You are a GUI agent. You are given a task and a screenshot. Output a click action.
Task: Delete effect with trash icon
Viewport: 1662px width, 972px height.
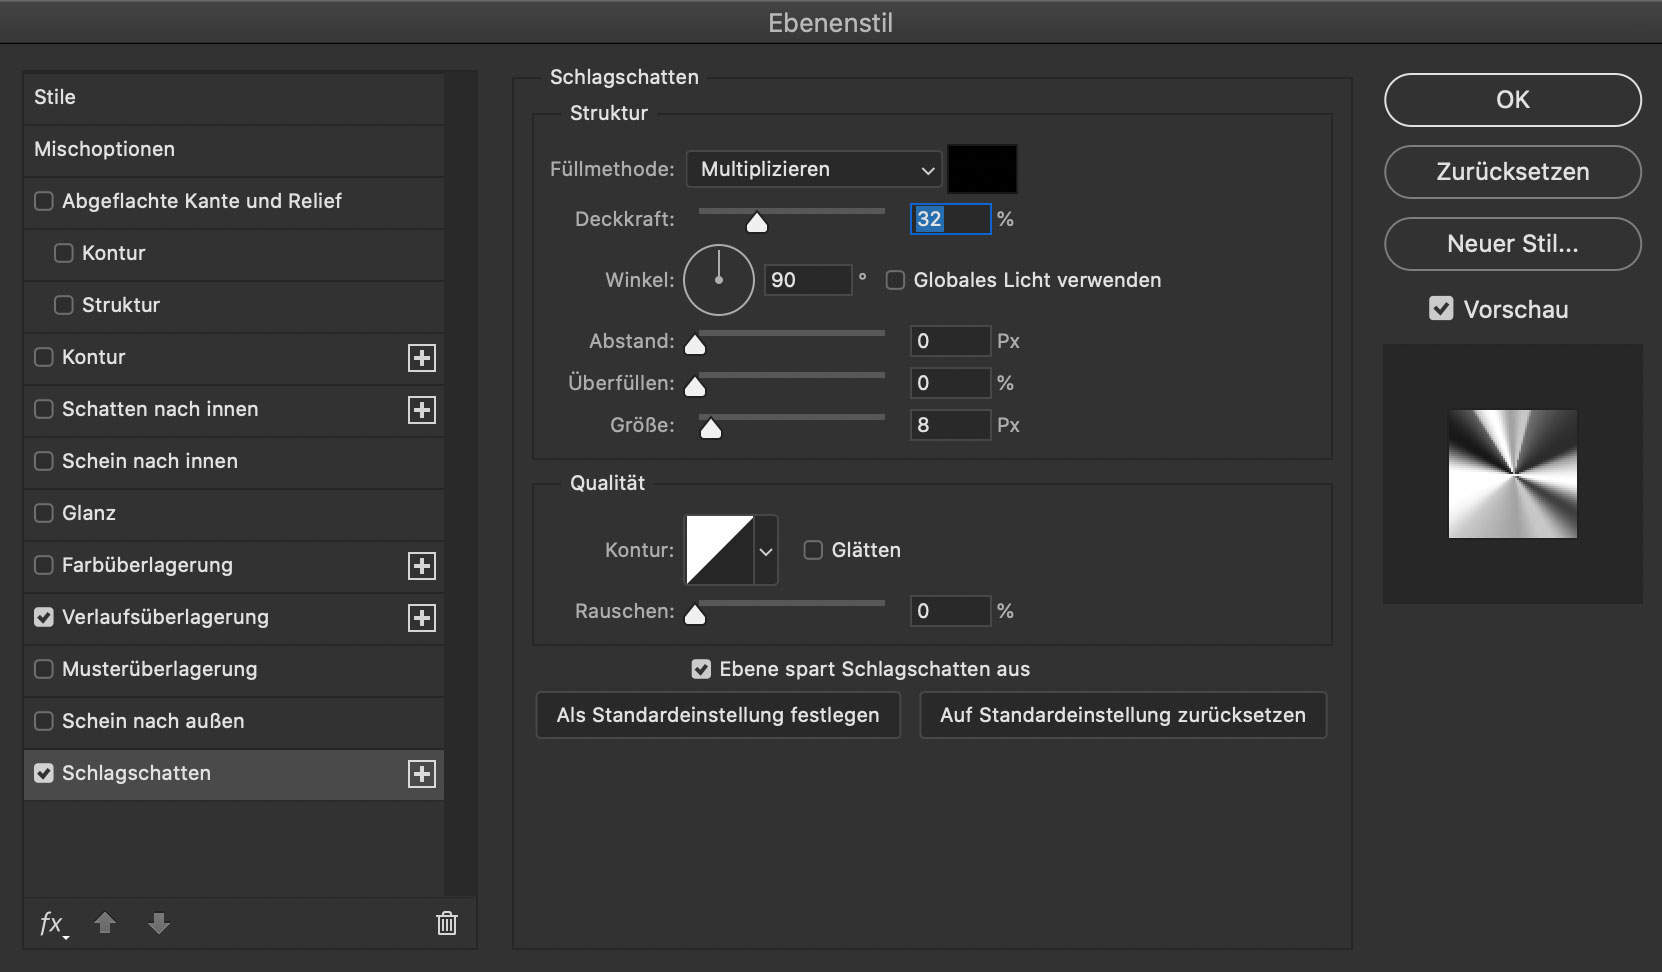(x=447, y=922)
